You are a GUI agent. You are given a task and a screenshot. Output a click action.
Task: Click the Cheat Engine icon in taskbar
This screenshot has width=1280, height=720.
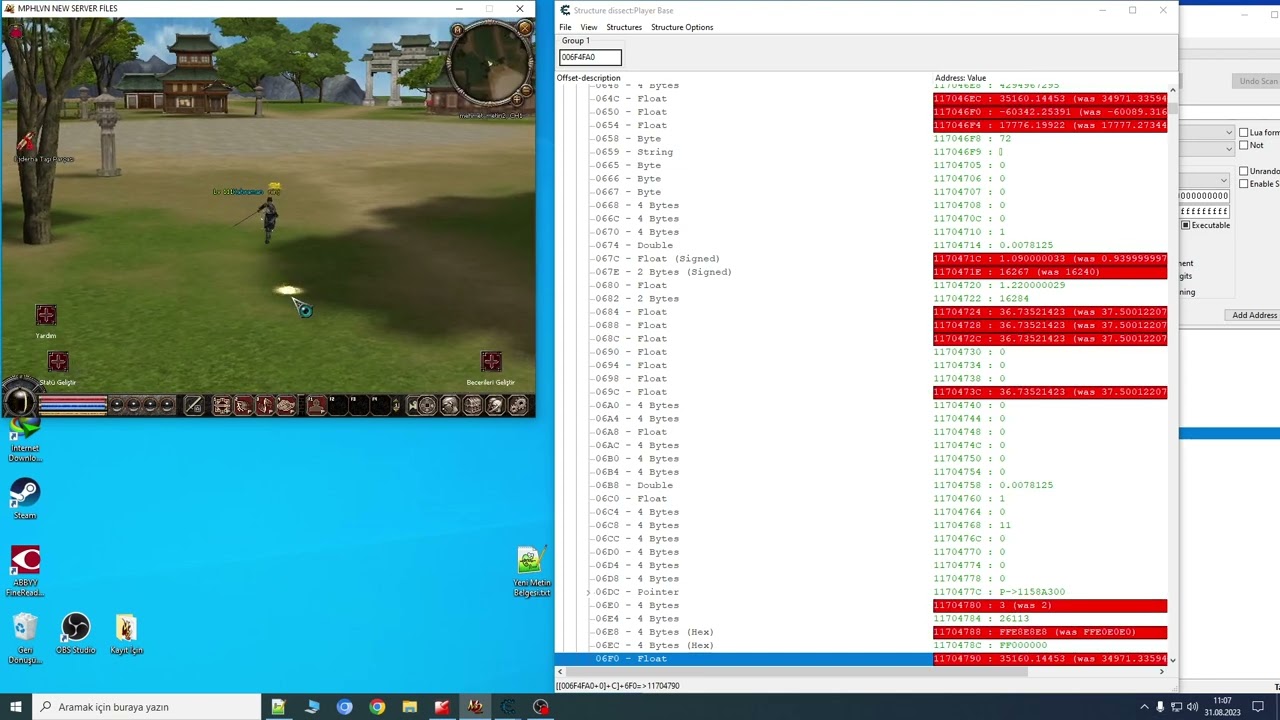tap(508, 707)
